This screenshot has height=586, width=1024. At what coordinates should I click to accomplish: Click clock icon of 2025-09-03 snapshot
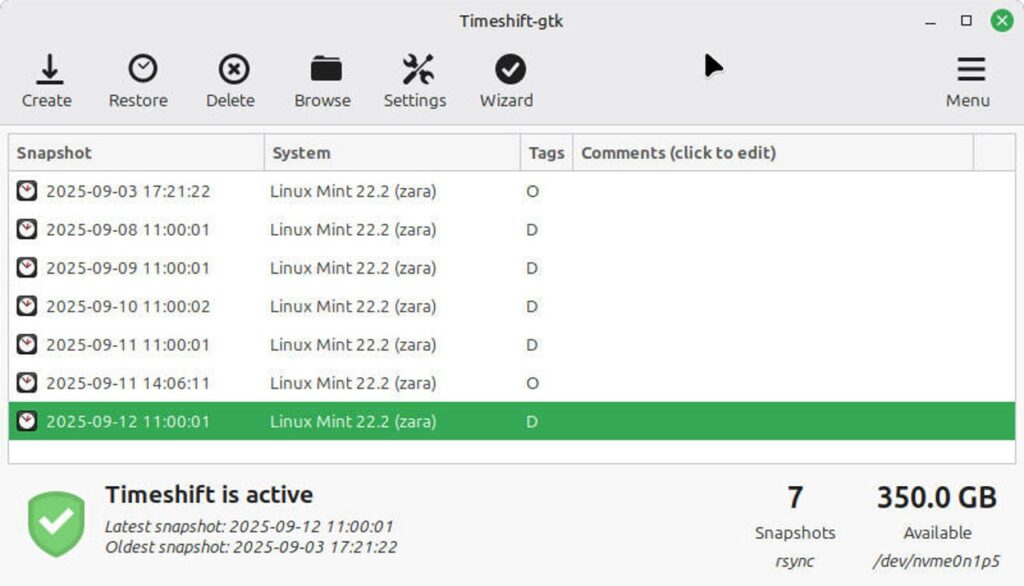click(27, 191)
